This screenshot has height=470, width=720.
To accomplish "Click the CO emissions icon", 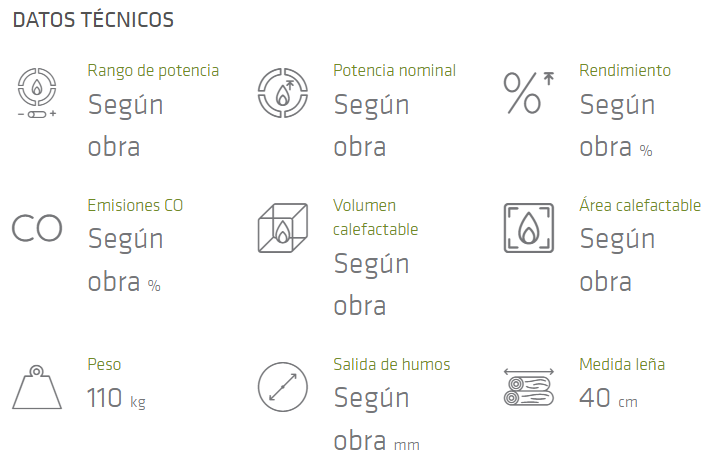I will point(37,228).
